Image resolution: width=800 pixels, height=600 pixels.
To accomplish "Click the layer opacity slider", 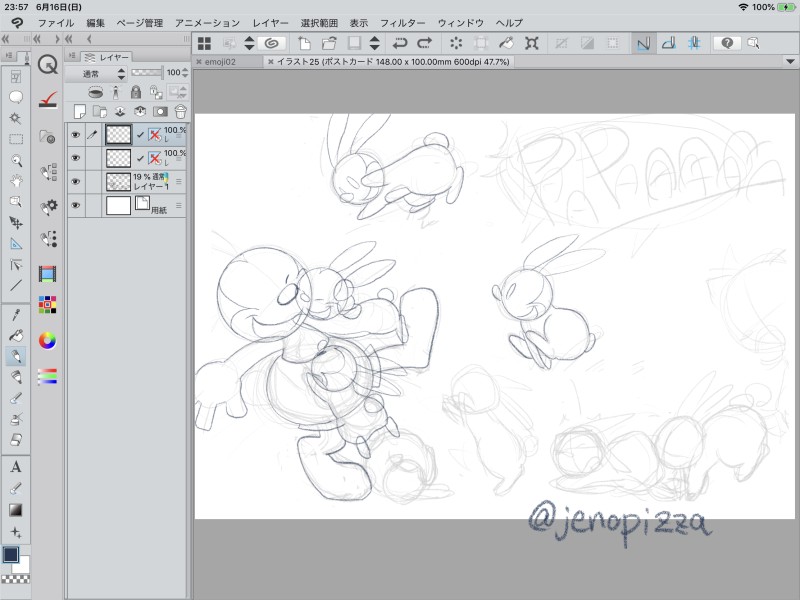I will (147, 73).
